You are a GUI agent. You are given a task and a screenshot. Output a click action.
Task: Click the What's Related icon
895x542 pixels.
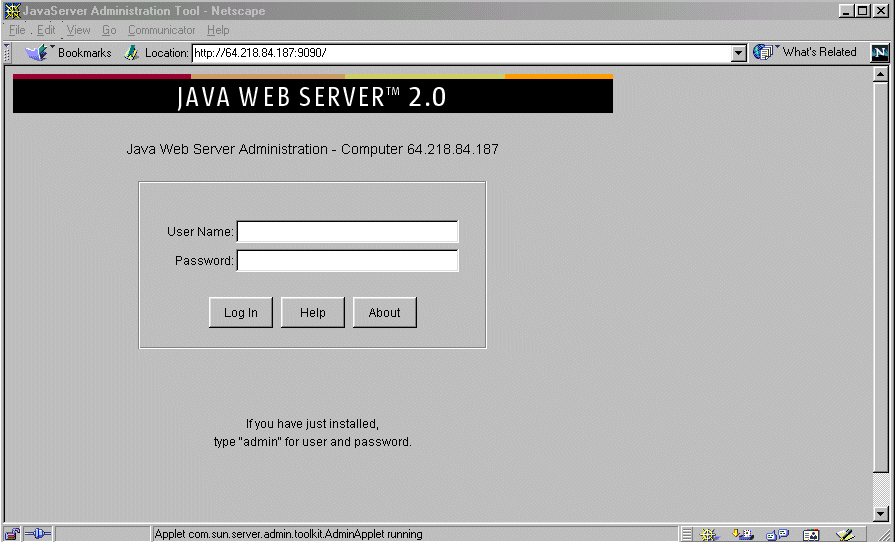(763, 52)
